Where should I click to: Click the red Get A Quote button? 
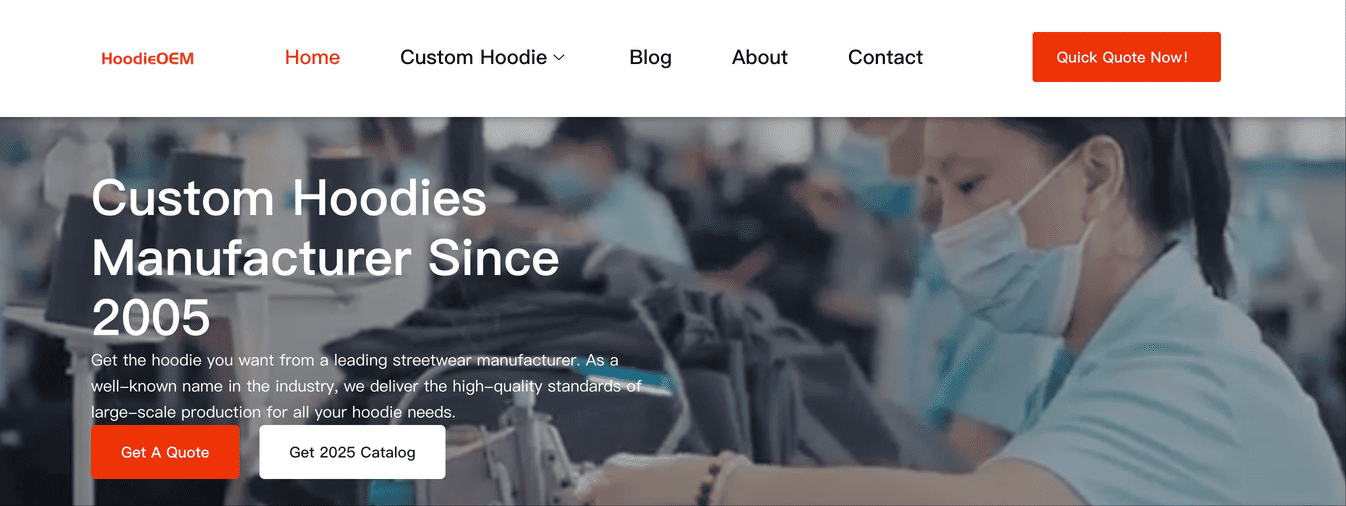(165, 452)
